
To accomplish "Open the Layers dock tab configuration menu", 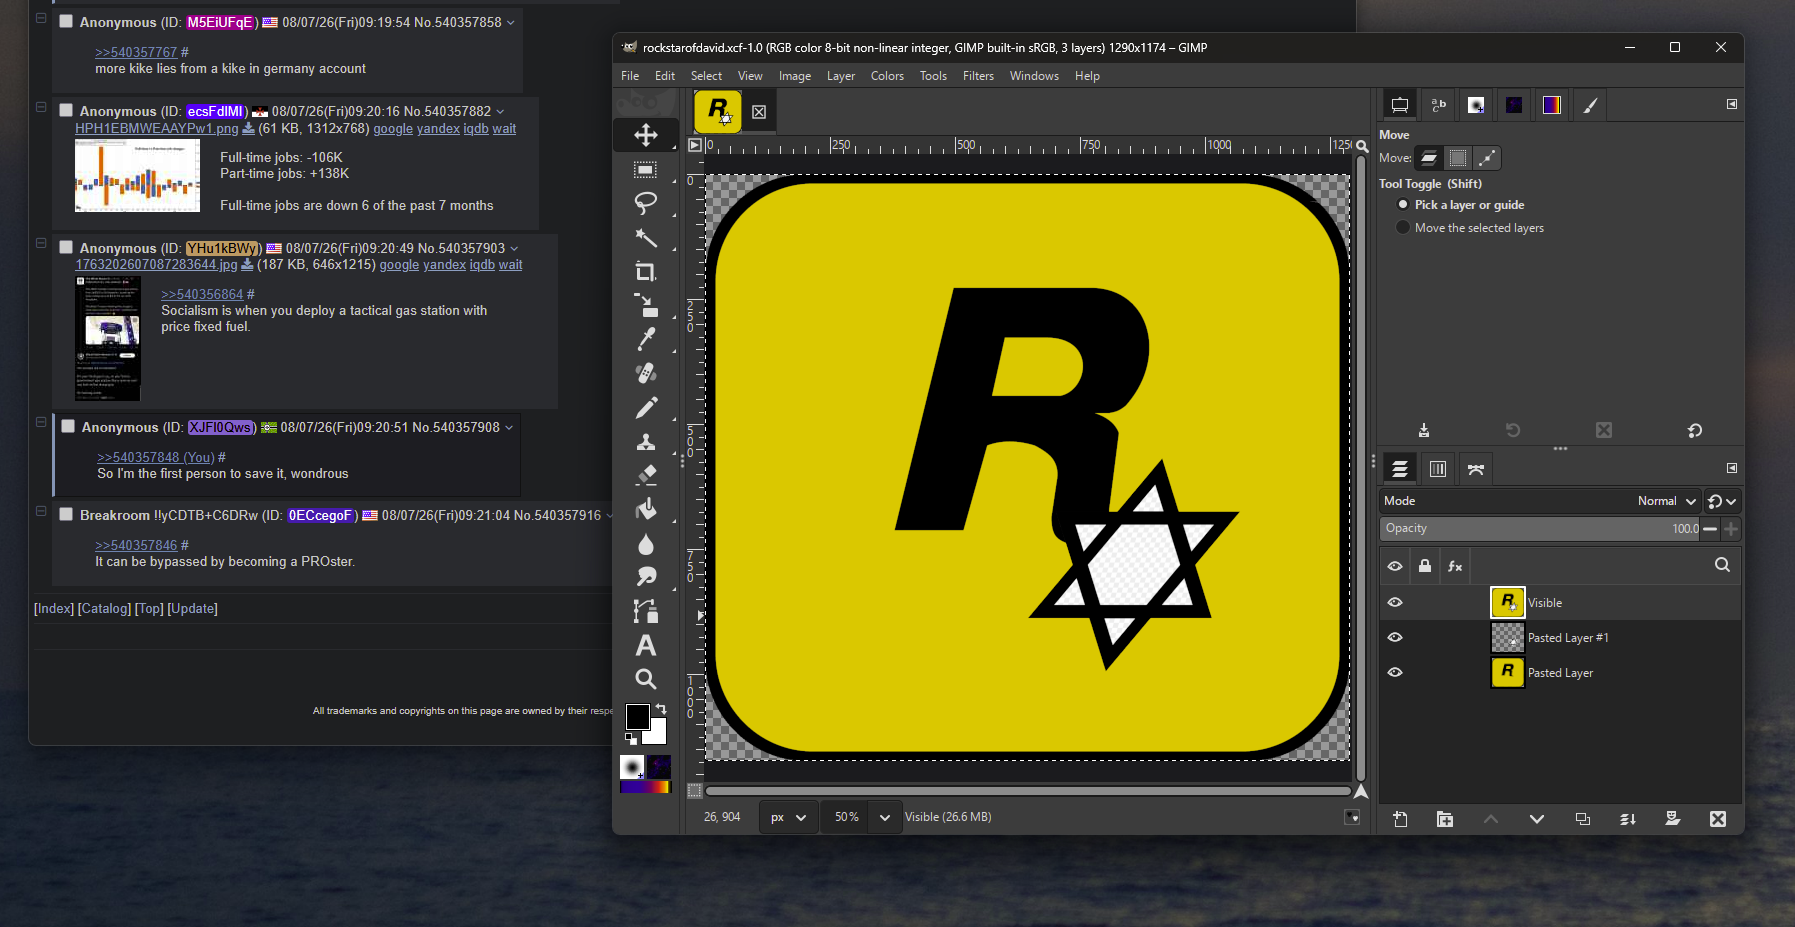I will coord(1732,468).
